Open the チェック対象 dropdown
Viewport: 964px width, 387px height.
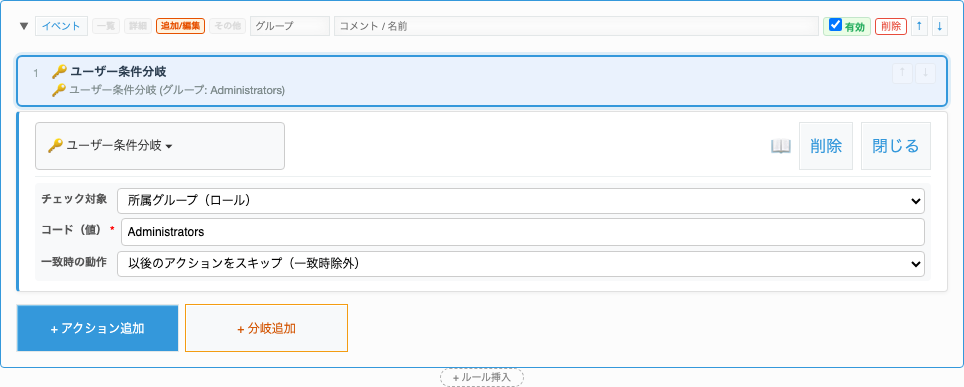coord(521,201)
